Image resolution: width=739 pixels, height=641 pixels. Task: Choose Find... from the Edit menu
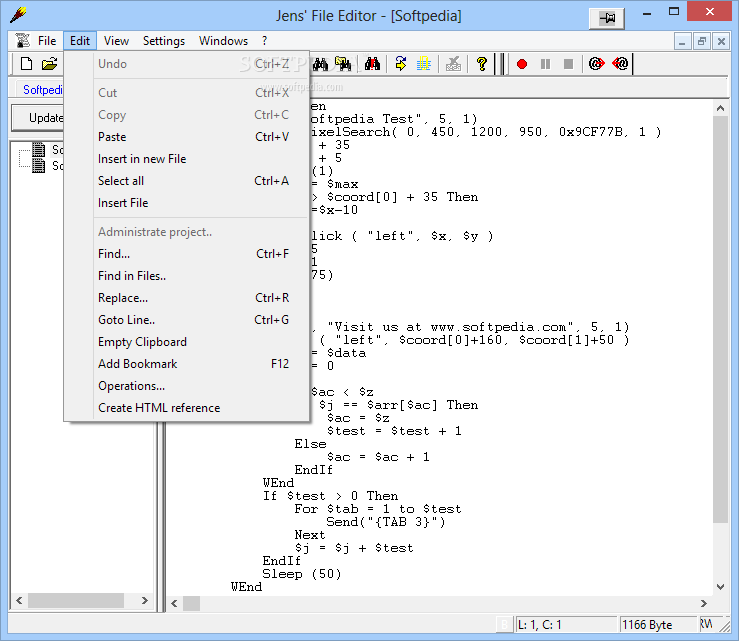[x=187, y=254]
